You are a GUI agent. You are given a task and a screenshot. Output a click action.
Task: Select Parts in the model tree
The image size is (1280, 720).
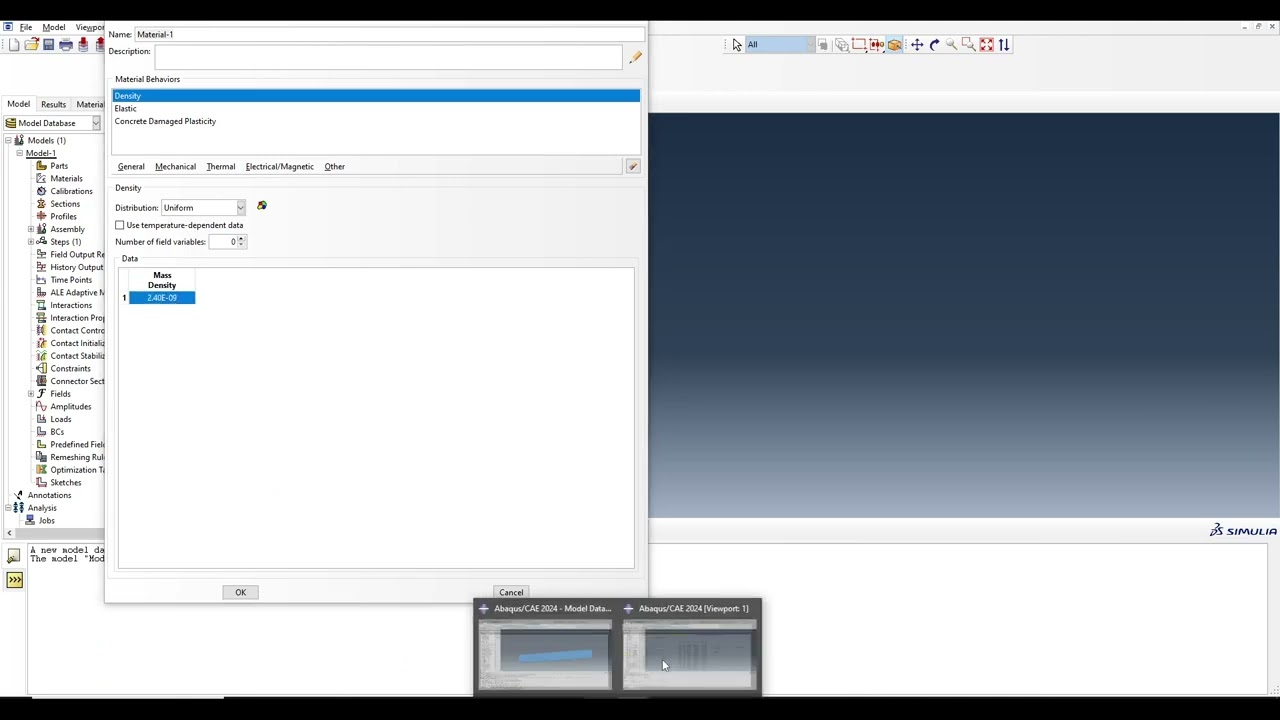coord(59,166)
